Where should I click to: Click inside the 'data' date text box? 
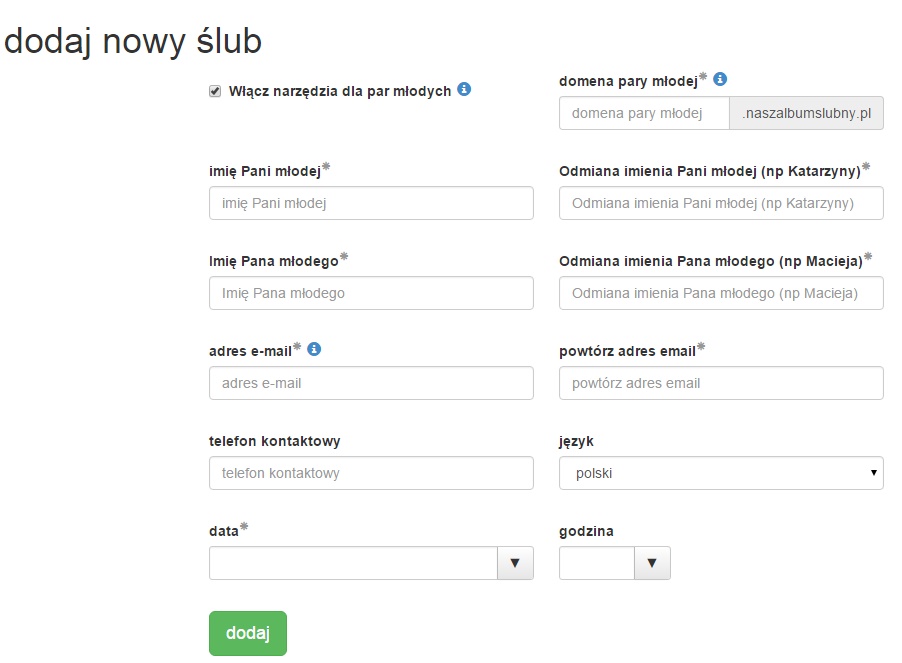(x=353, y=563)
